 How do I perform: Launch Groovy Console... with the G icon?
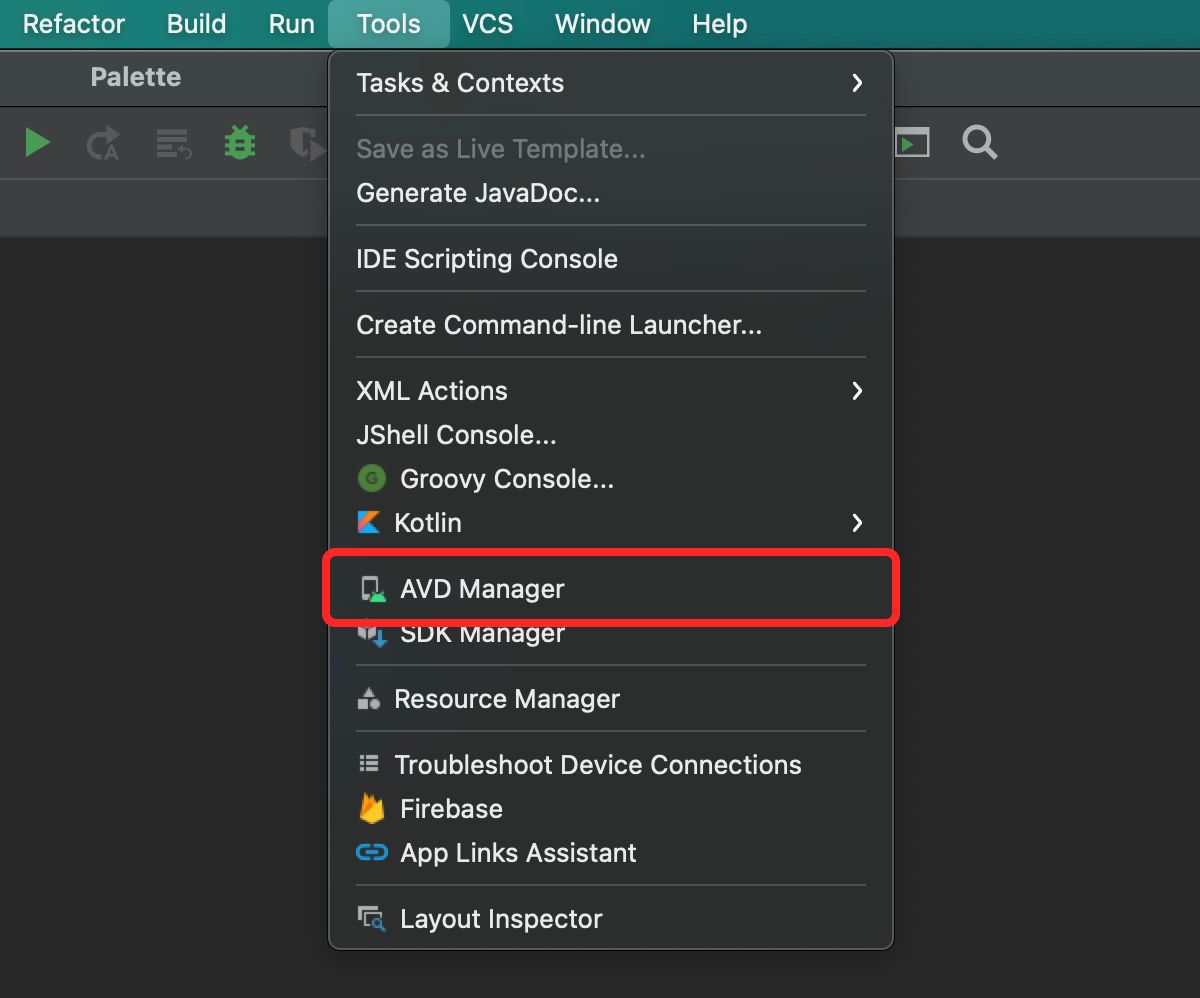click(x=611, y=479)
